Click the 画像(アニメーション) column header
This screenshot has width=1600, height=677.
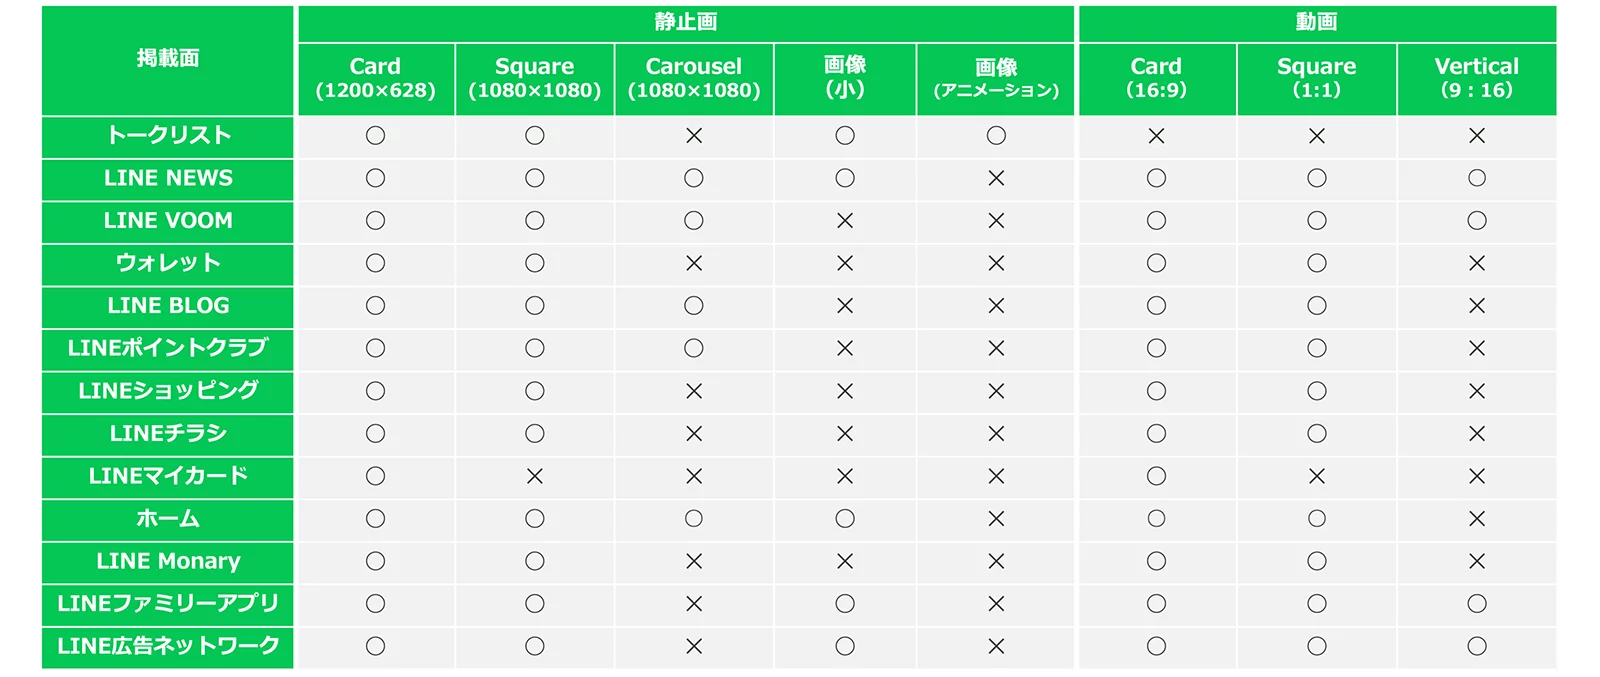(x=996, y=79)
